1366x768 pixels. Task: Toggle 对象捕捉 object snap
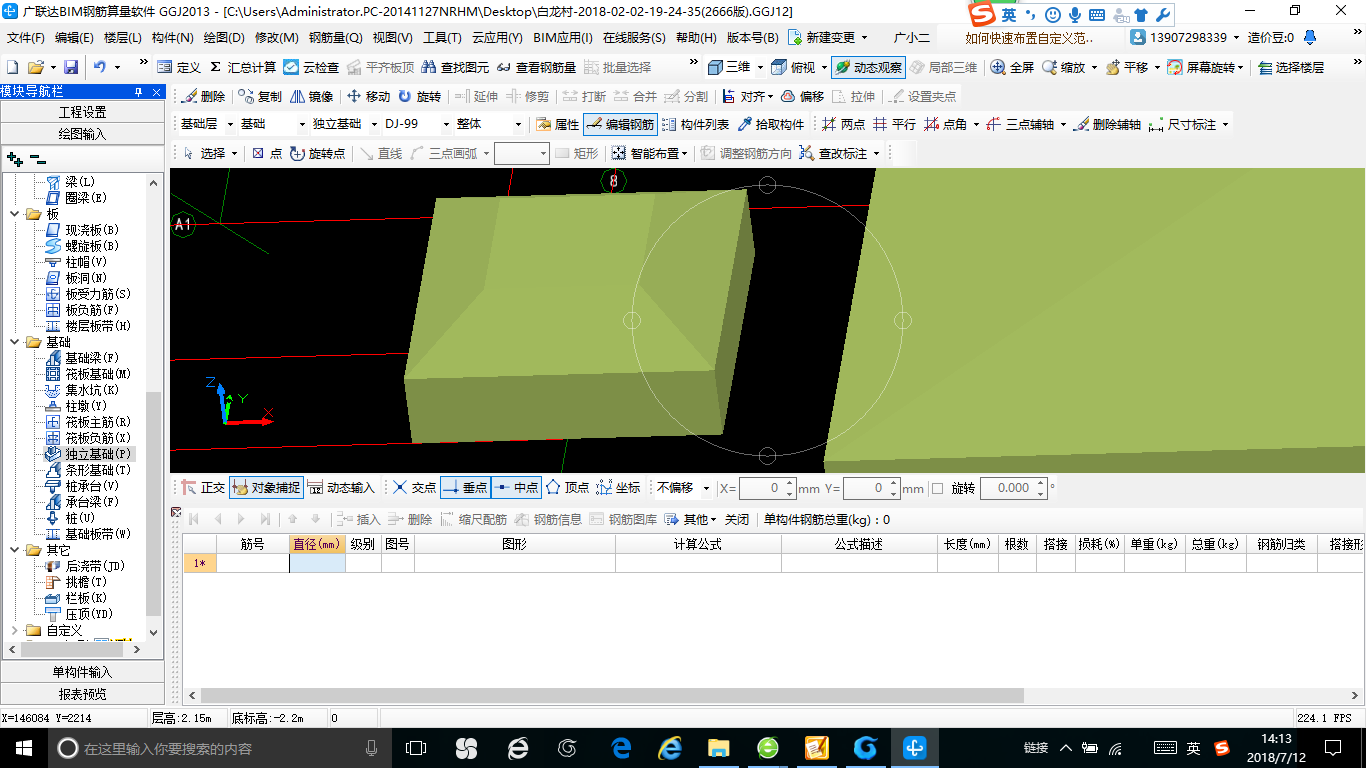pyautogui.click(x=266, y=487)
